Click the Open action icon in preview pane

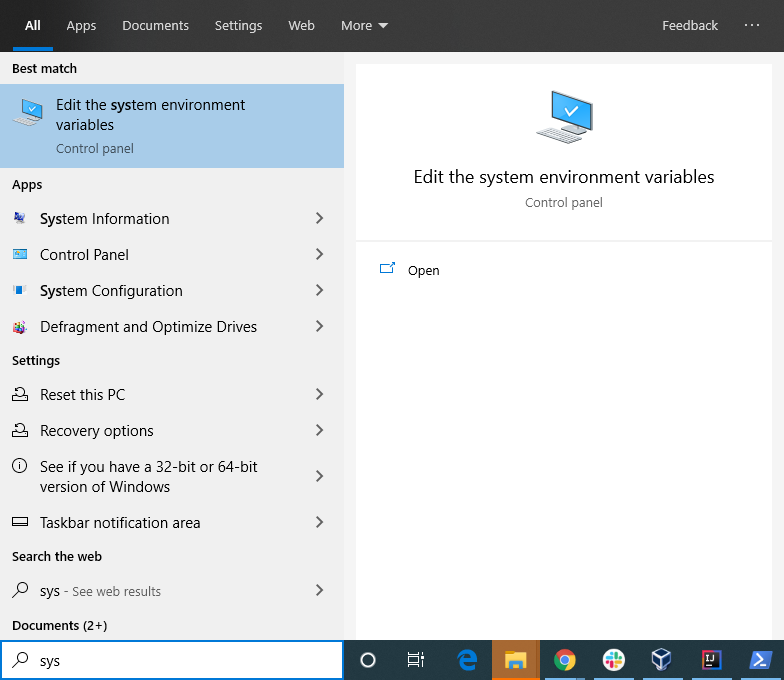tap(388, 268)
